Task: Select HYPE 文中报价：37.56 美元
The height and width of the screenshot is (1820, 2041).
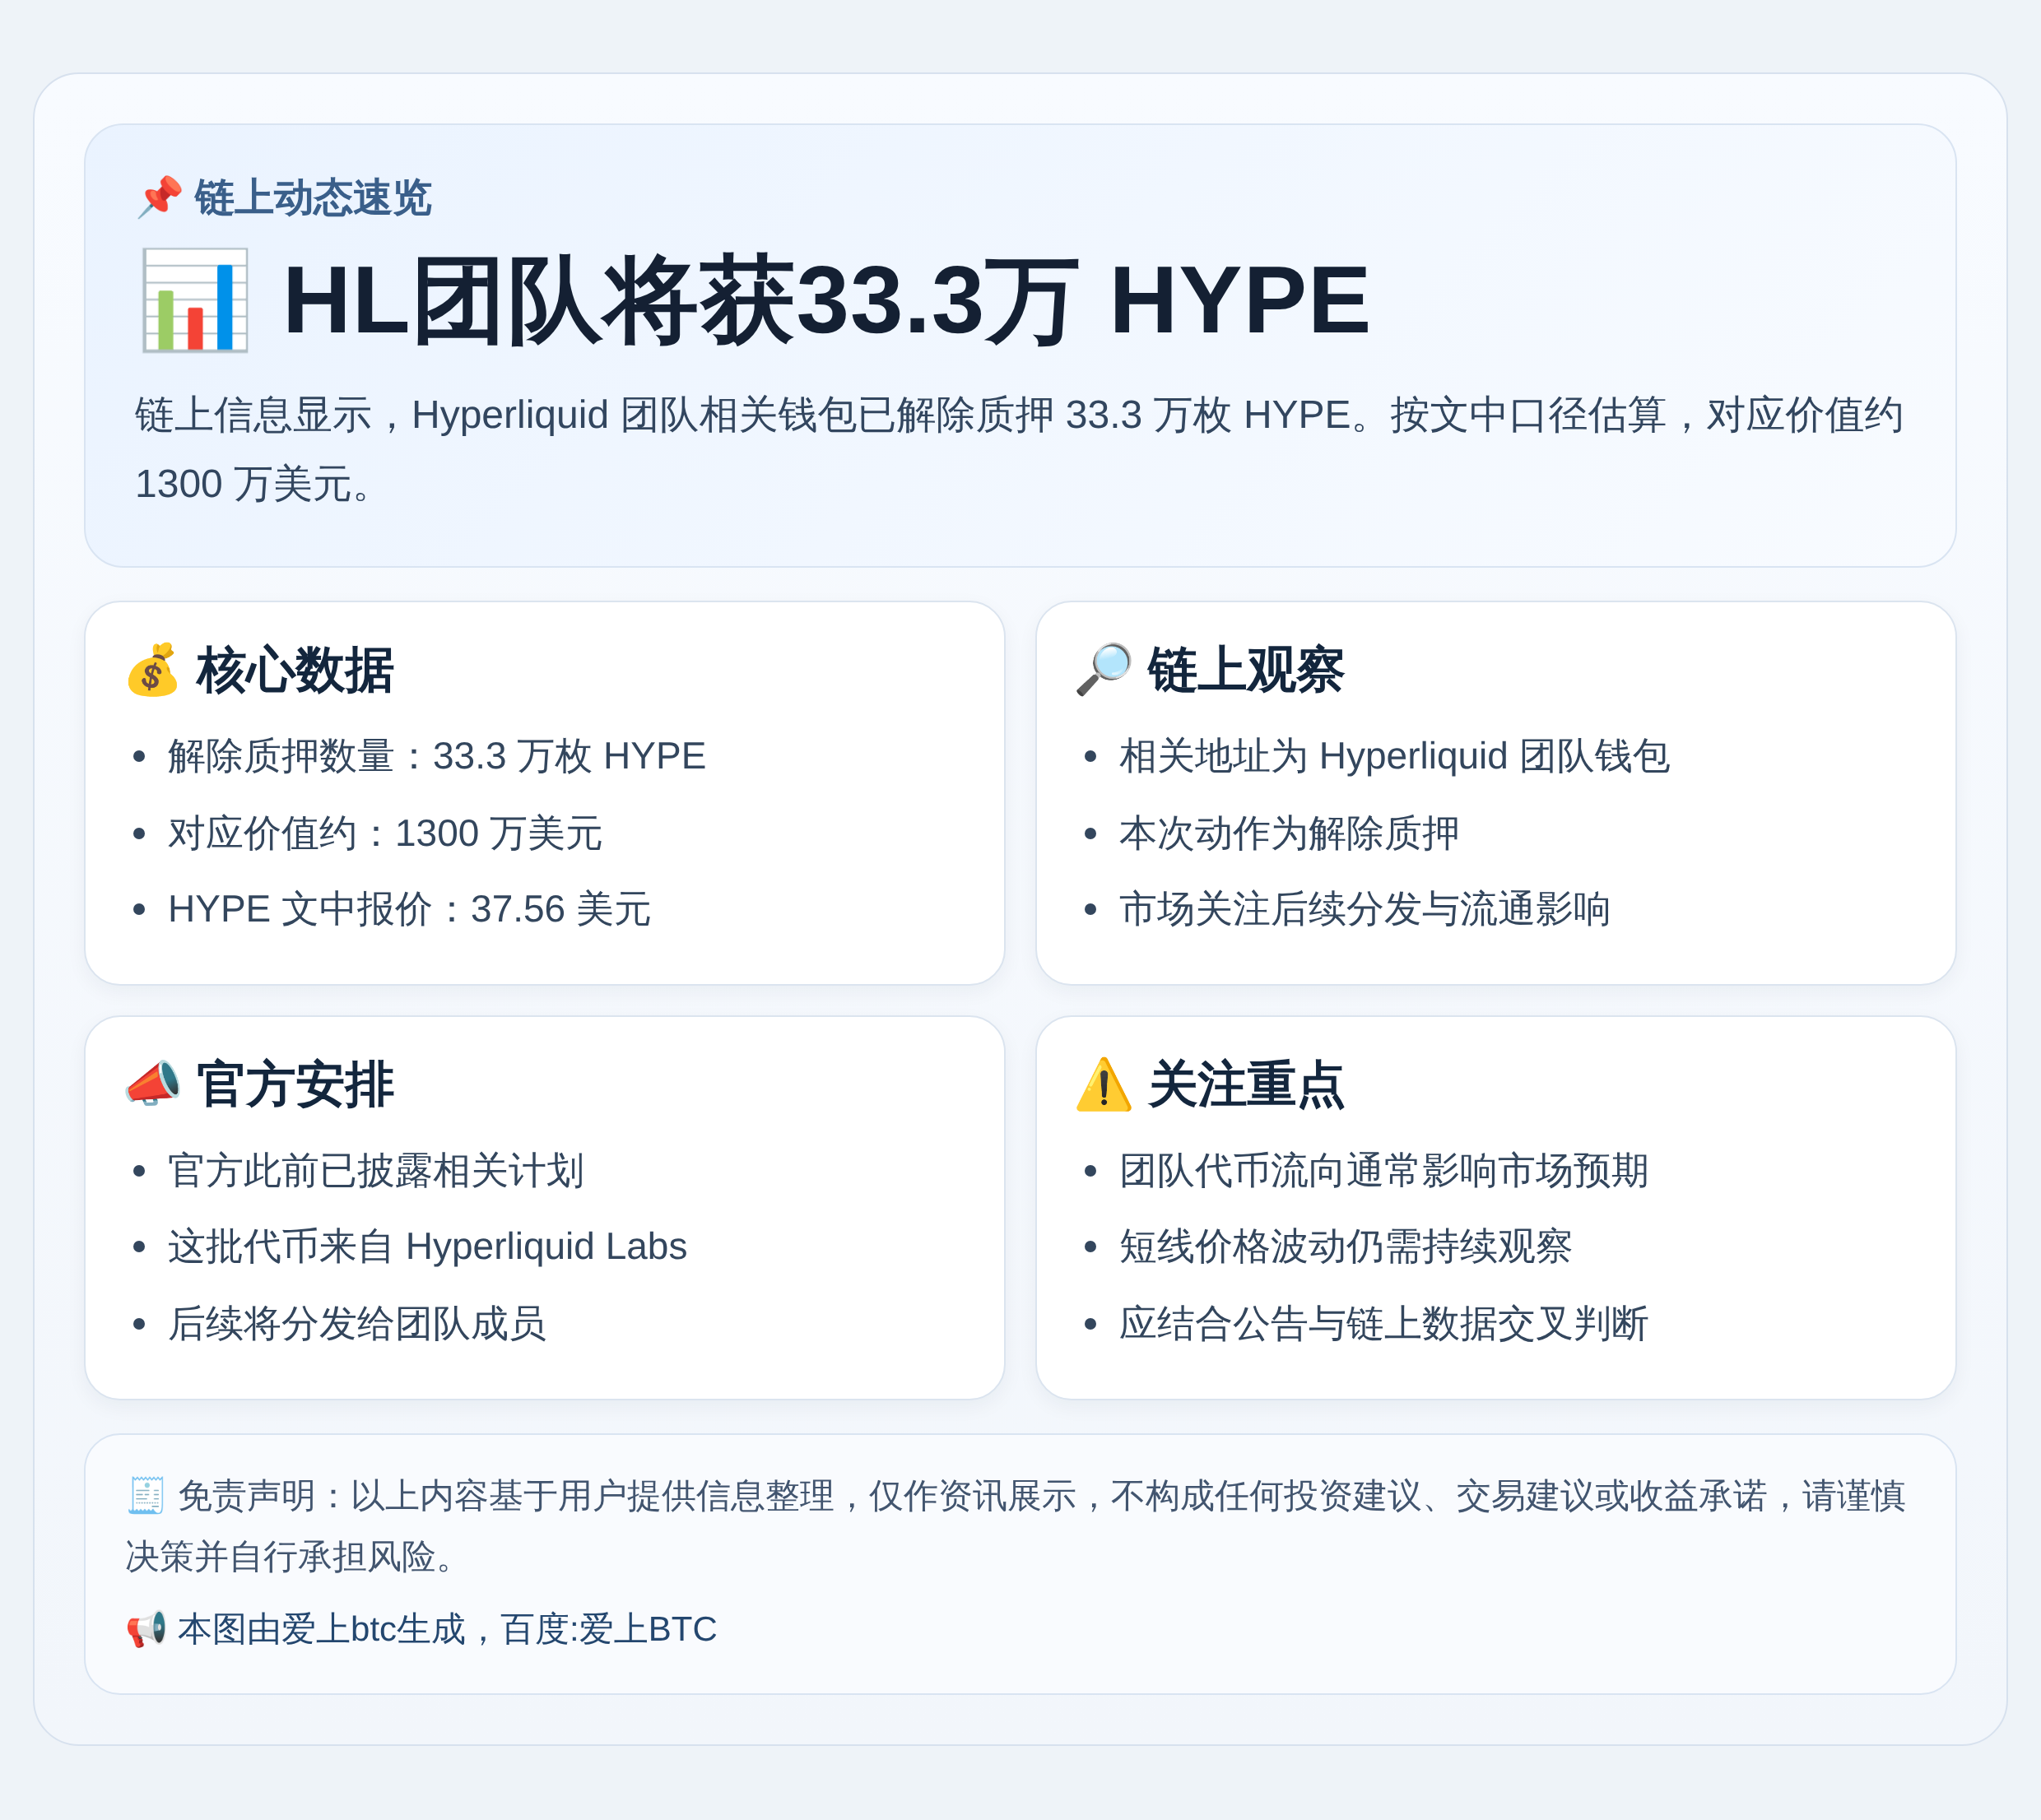Action: coord(409,909)
